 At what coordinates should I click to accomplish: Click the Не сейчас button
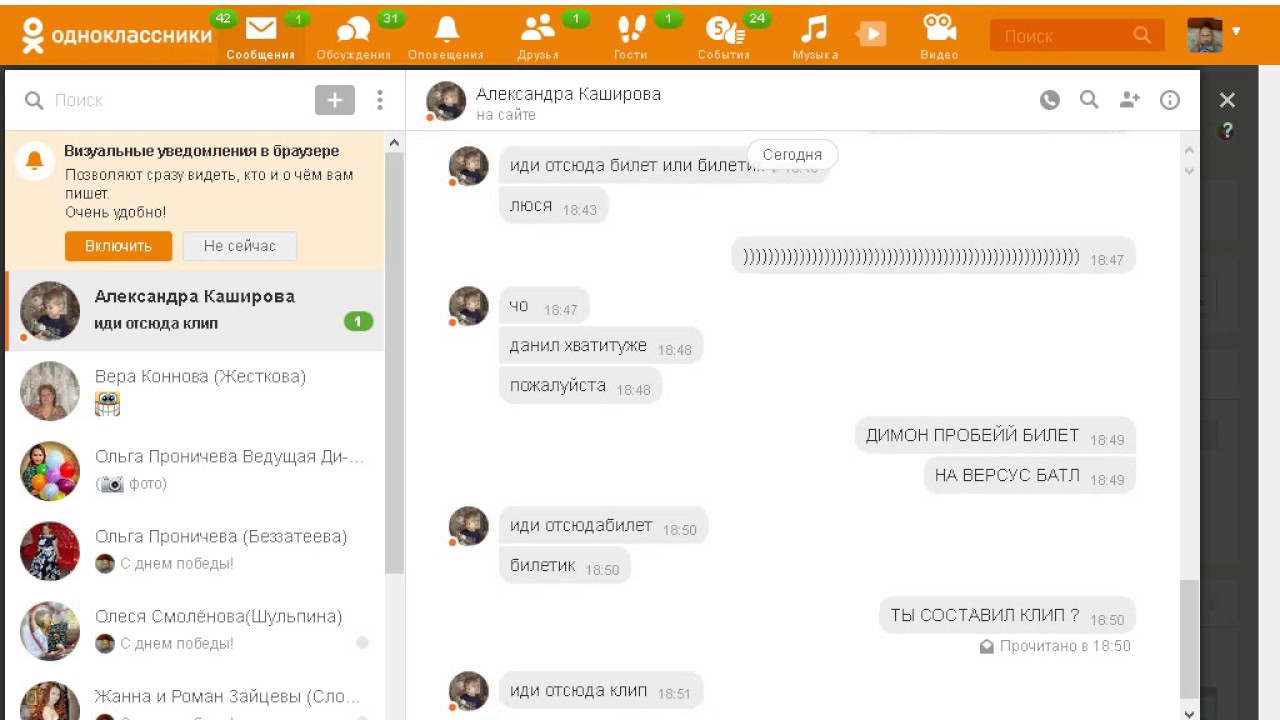click(x=240, y=246)
